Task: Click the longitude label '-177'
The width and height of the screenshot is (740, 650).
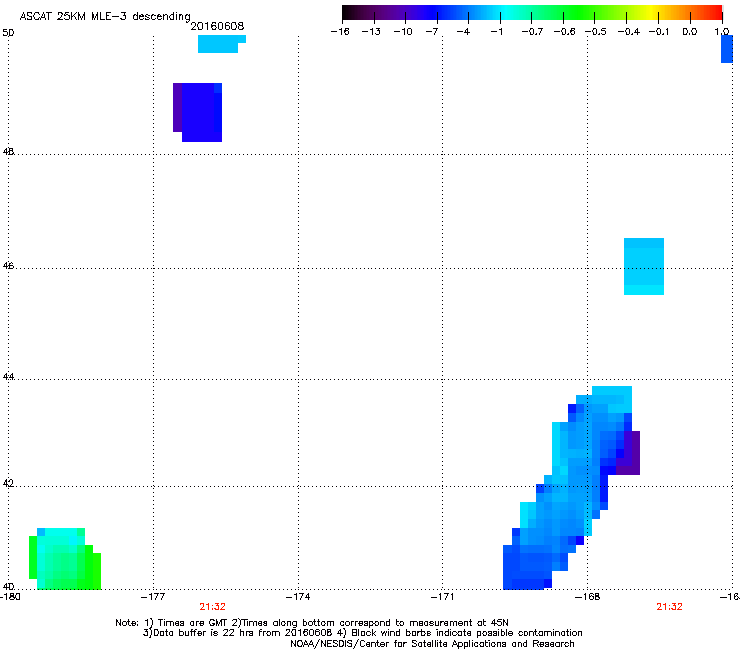Action: [153, 597]
